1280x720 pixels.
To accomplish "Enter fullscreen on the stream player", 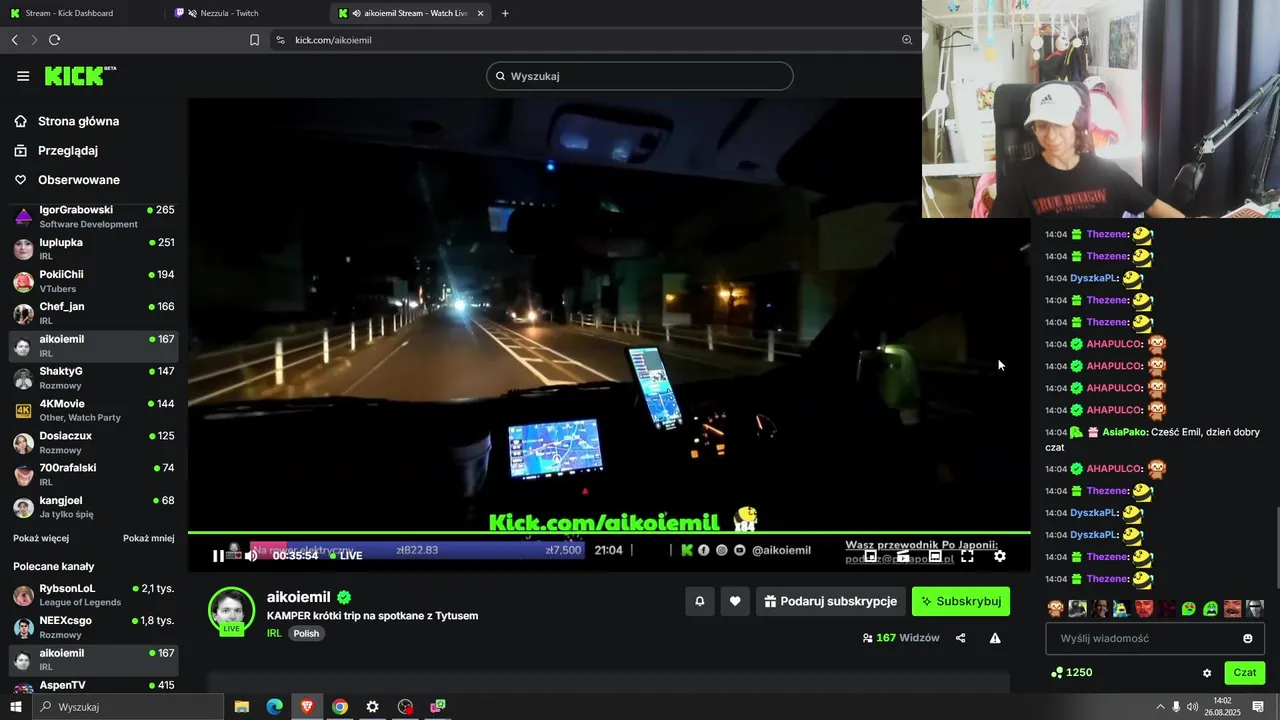I will pos(967,556).
